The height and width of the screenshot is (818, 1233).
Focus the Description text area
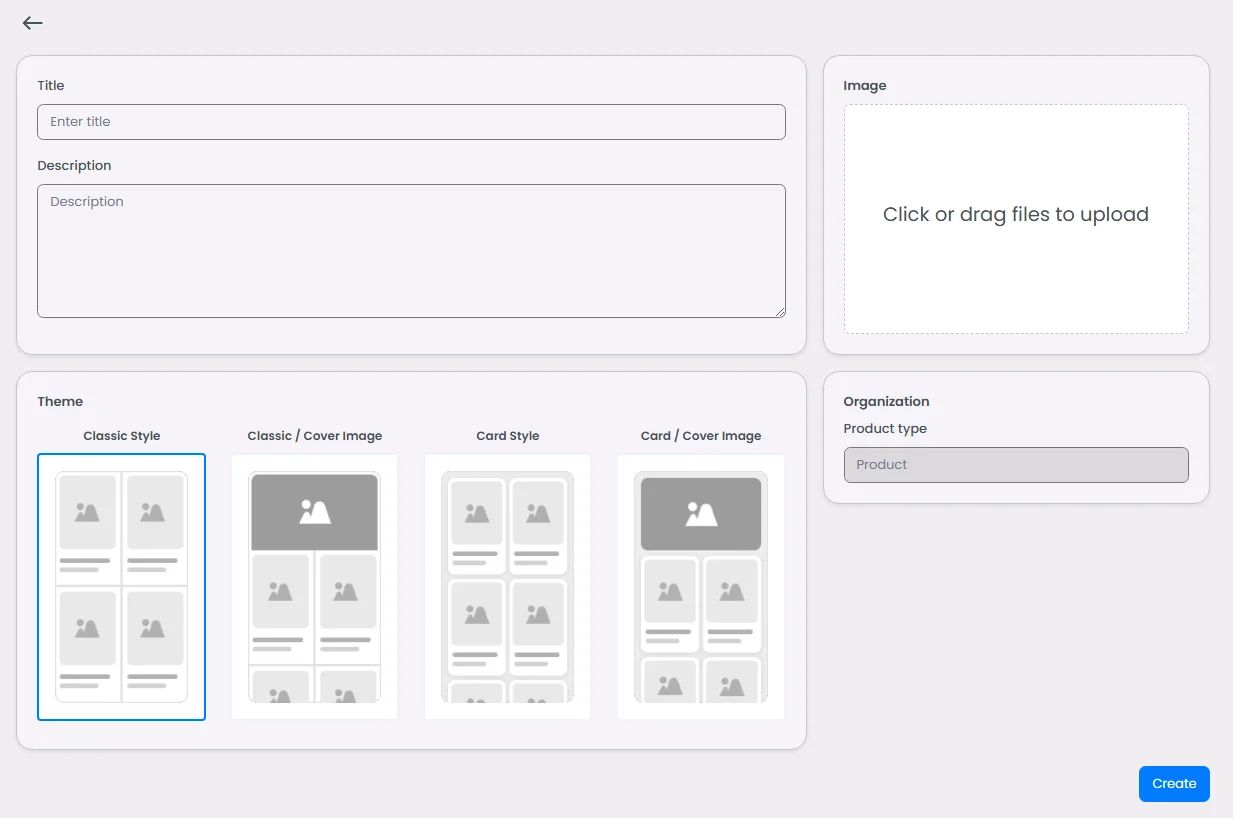(411, 251)
